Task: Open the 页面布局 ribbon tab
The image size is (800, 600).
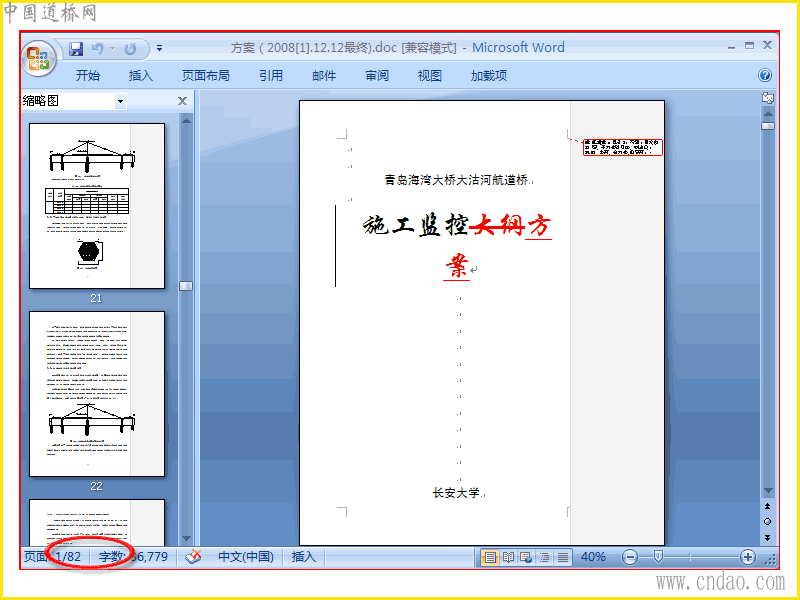Action: 206,76
